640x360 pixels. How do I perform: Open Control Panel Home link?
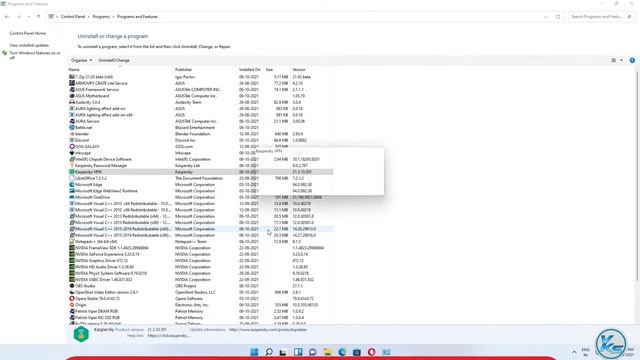pos(28,33)
